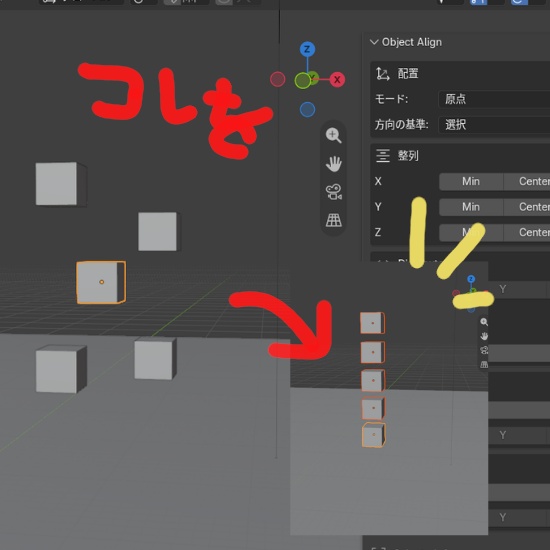The image size is (550, 550).
Task: Click the hand pan view icon
Action: [x=333, y=163]
